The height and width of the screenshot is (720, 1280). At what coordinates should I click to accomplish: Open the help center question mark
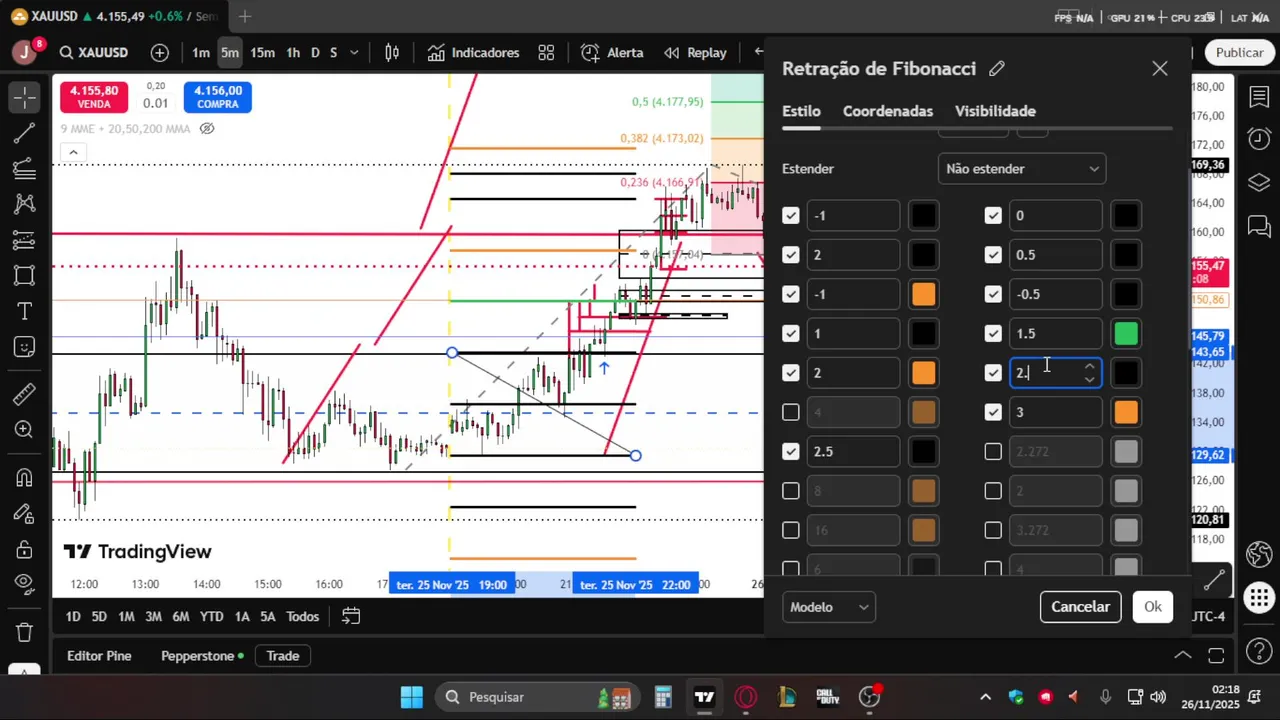tap(1259, 653)
